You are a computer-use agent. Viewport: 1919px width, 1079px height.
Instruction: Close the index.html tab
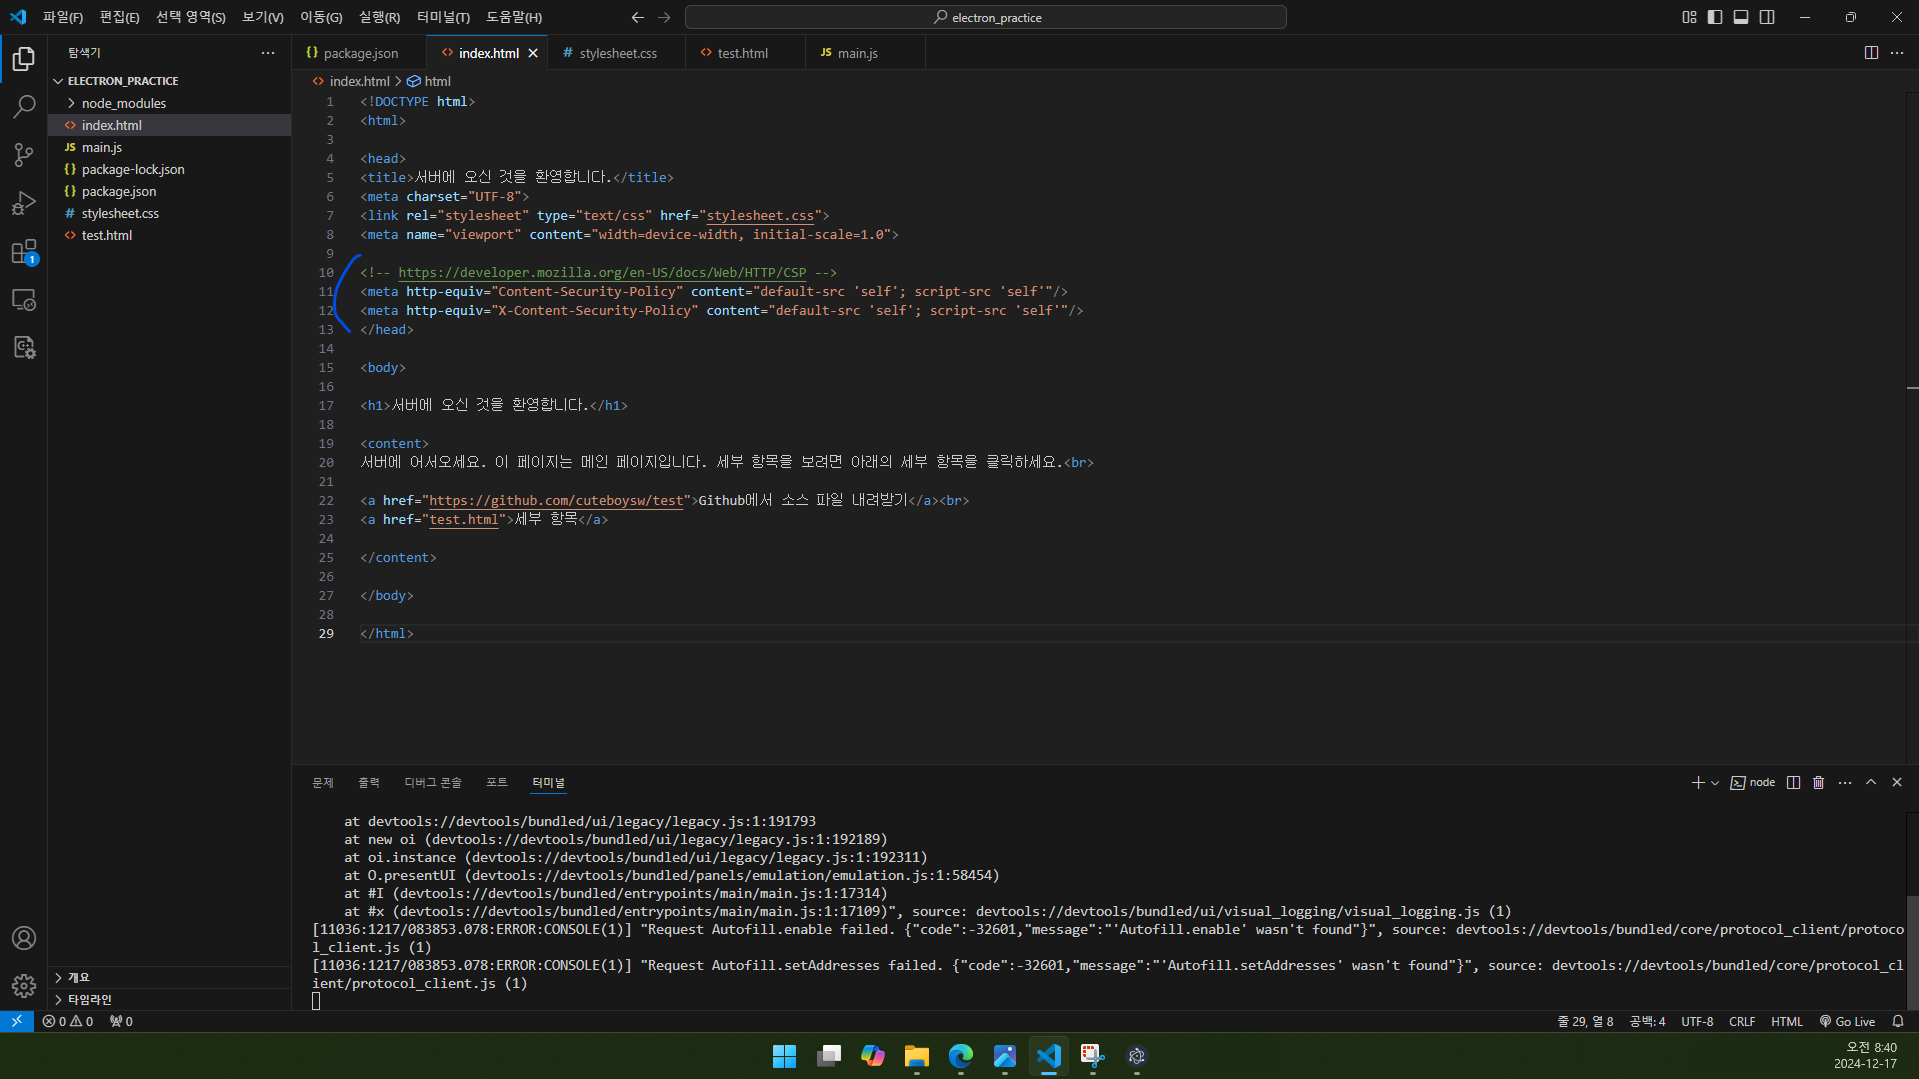(x=533, y=53)
